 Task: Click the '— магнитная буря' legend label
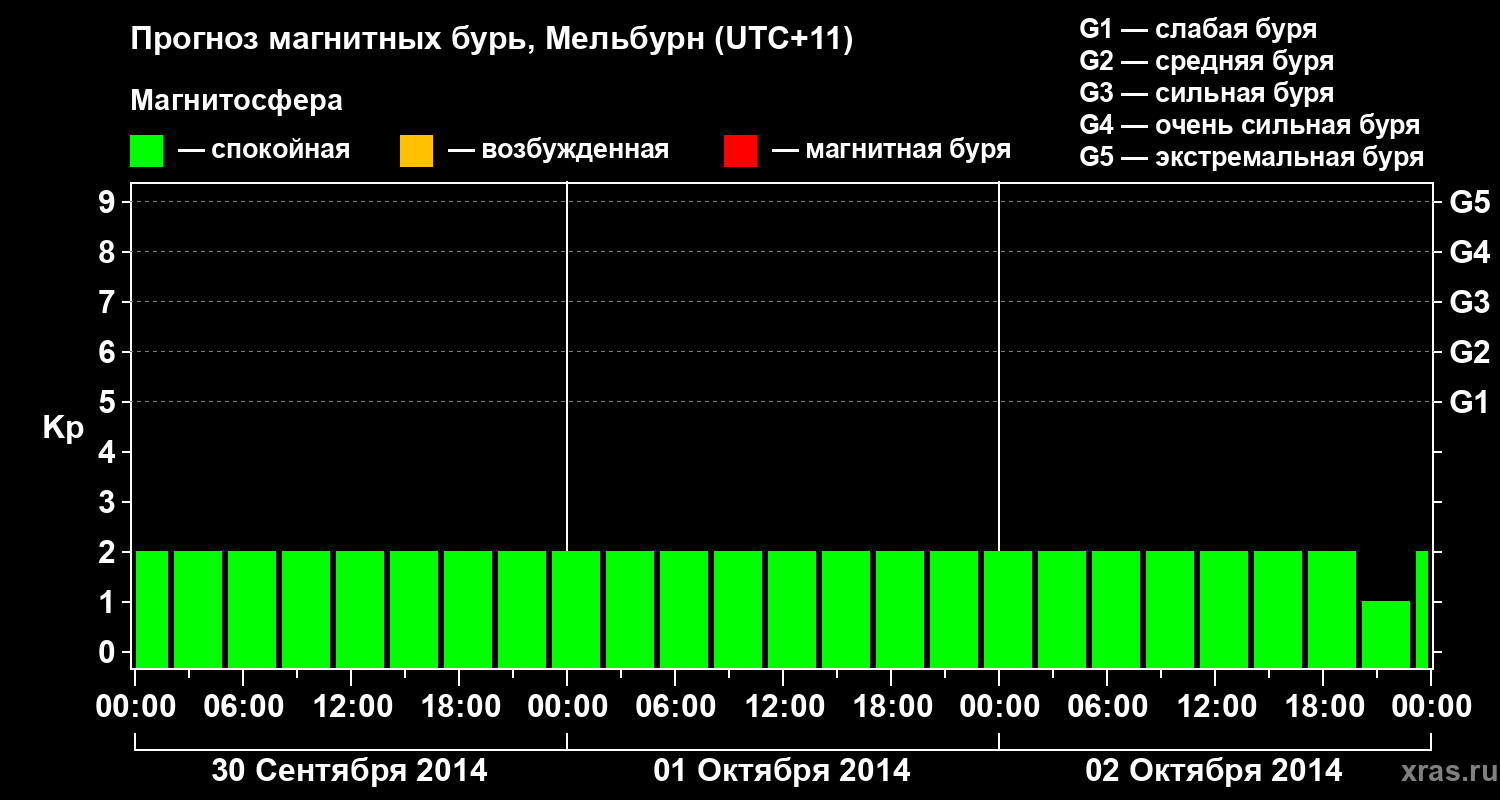892,150
